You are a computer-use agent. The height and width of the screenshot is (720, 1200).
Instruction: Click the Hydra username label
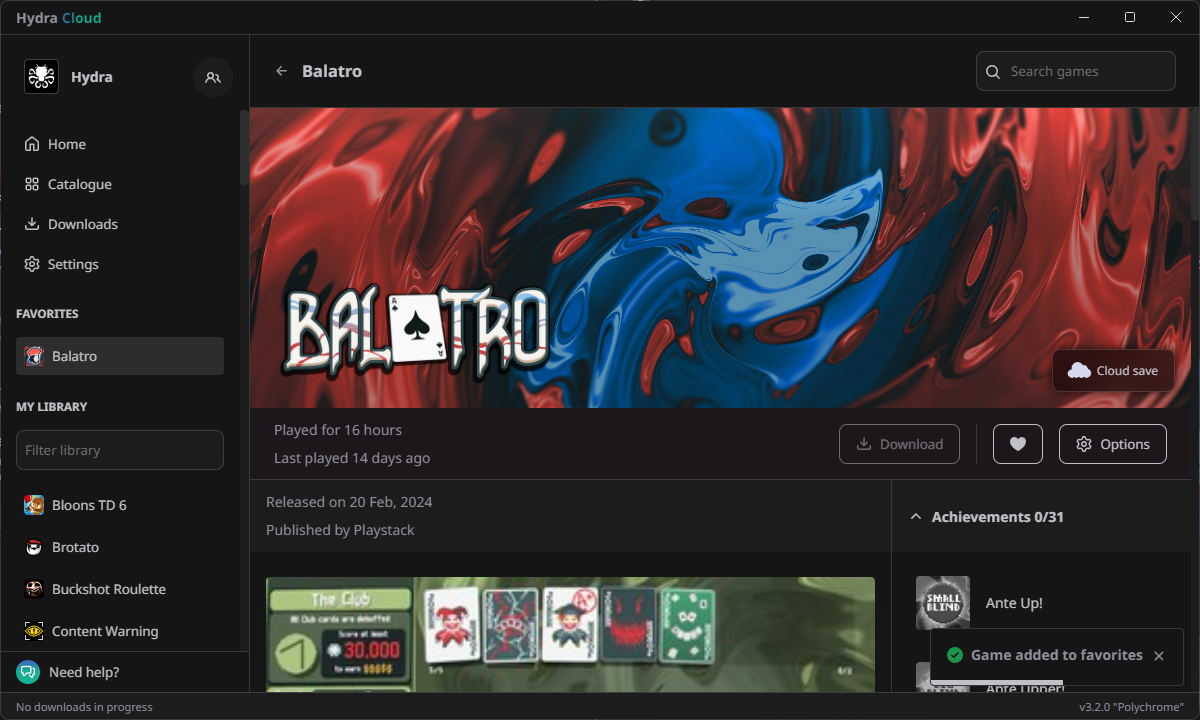pos(92,77)
